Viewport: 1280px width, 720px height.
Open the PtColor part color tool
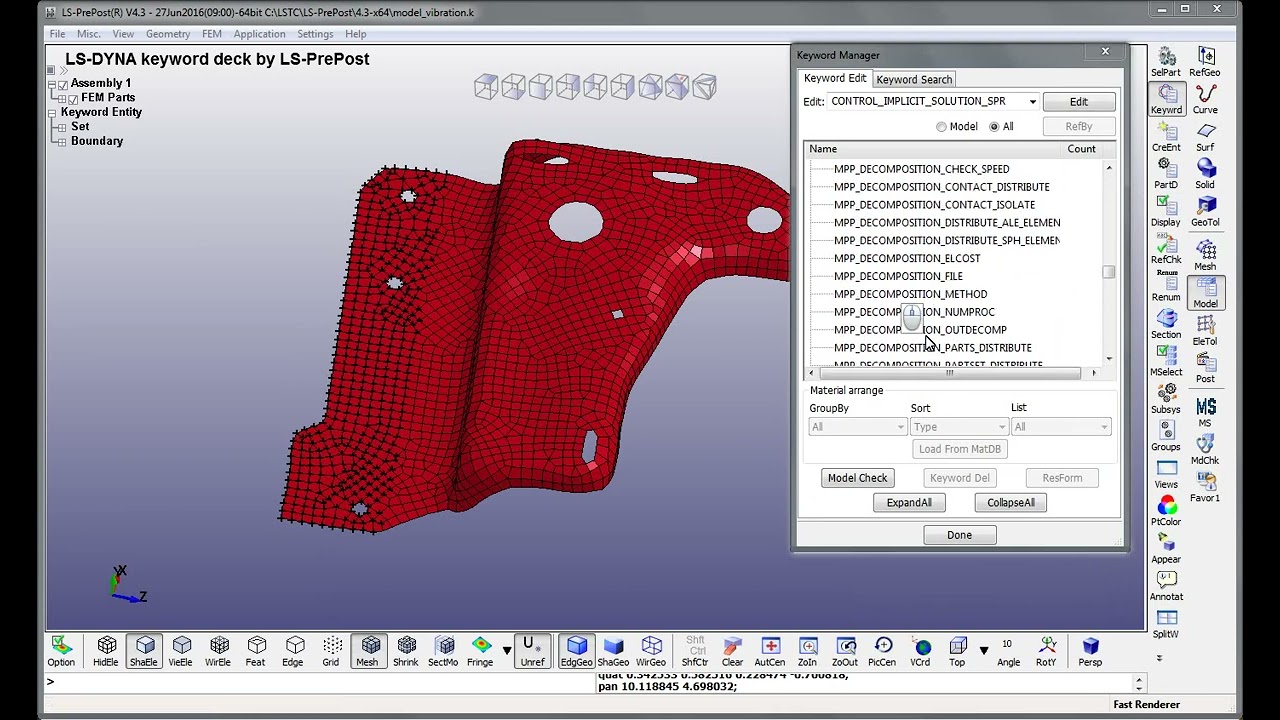[x=1166, y=510]
